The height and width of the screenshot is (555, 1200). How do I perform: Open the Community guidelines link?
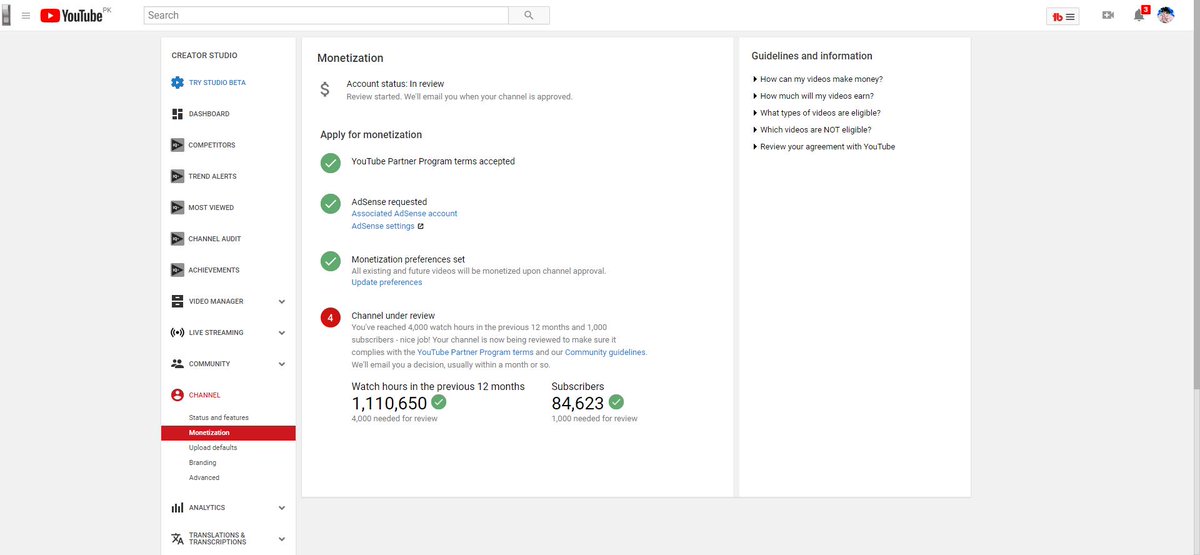click(605, 353)
